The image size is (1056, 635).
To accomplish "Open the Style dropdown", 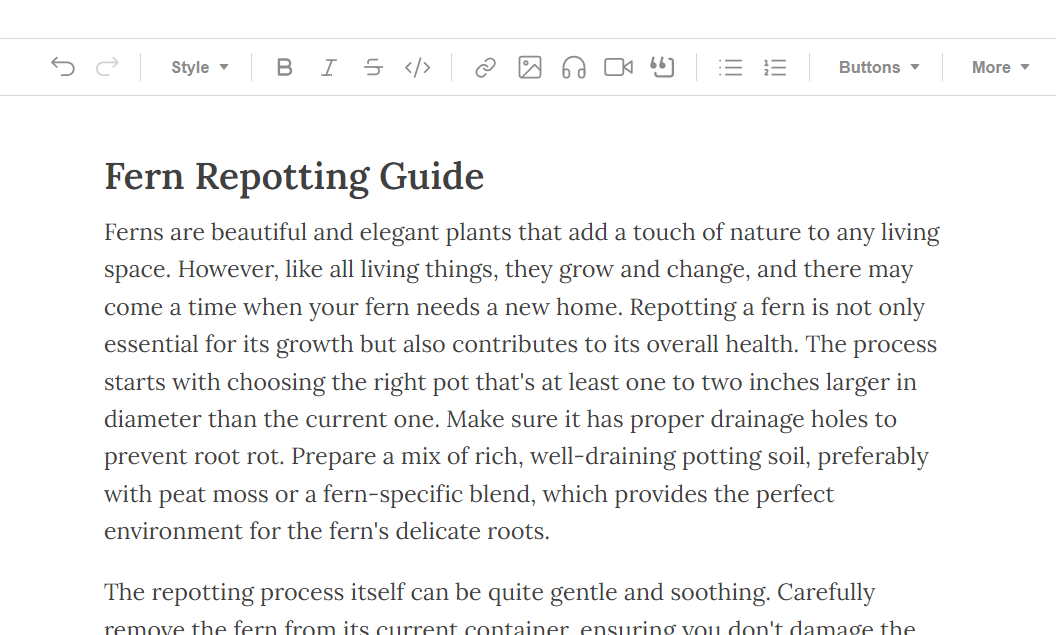I will pos(199,67).
